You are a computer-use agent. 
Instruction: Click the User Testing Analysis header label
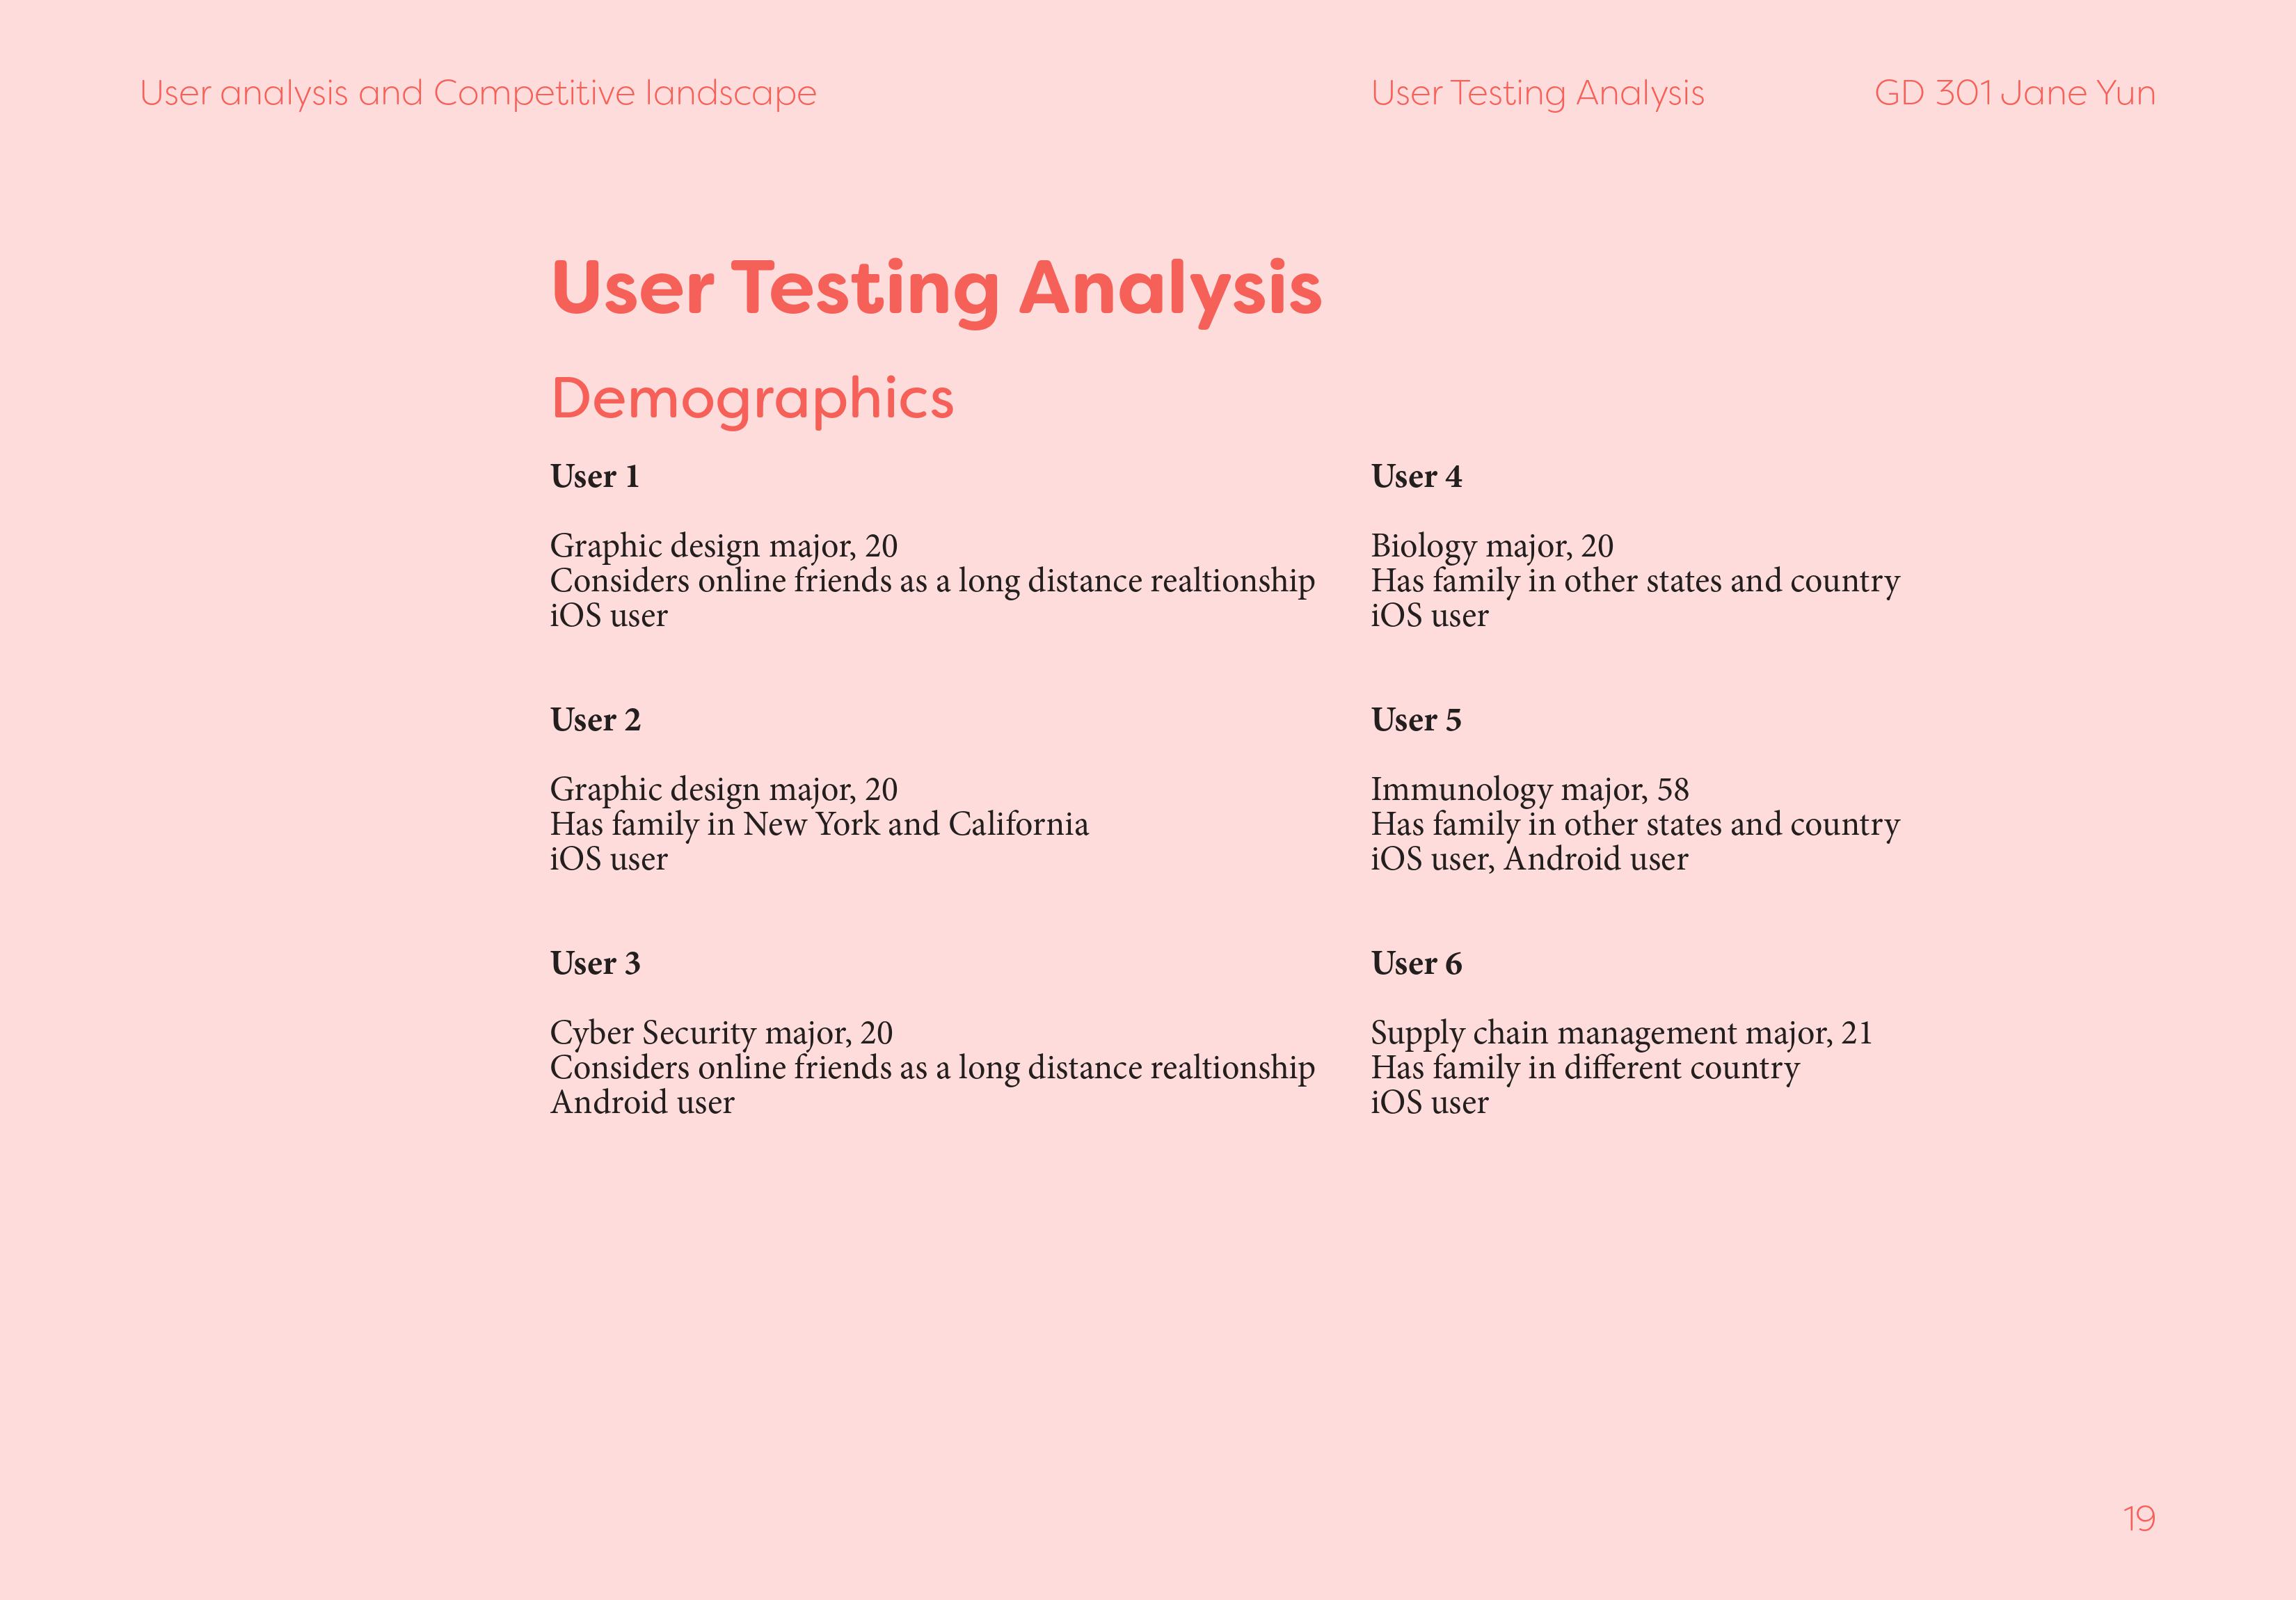1537,93
